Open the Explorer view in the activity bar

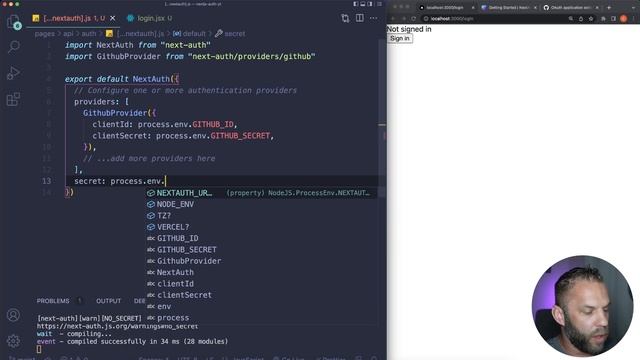coord(13,22)
